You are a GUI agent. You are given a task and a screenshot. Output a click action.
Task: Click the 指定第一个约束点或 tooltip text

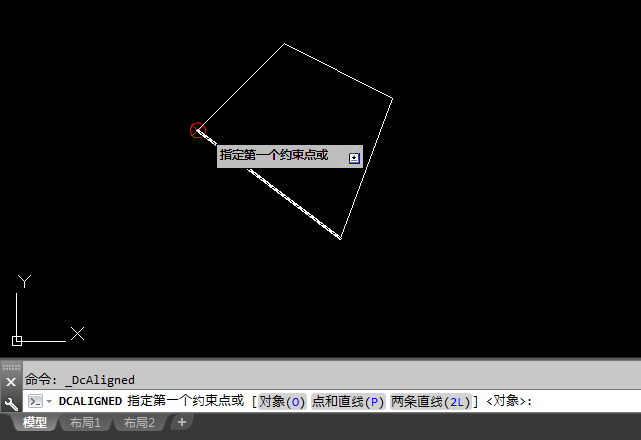tap(274, 155)
